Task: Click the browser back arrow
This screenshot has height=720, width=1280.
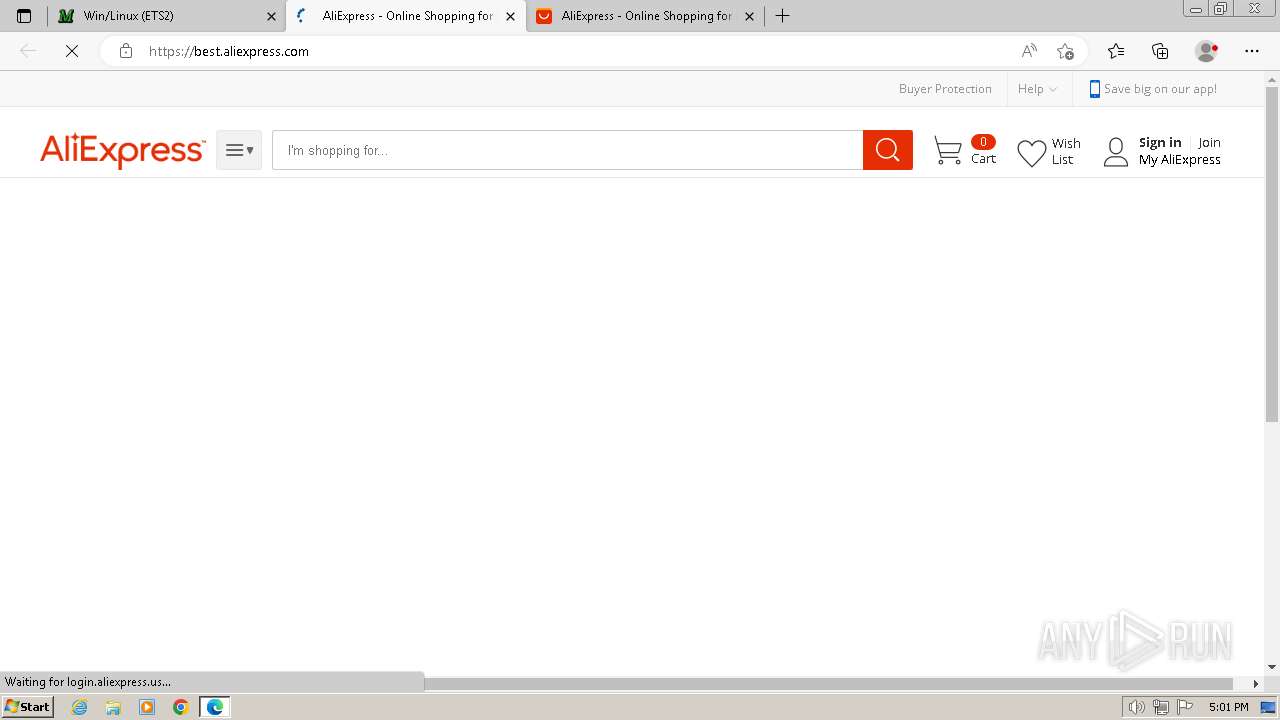Action: [28, 51]
